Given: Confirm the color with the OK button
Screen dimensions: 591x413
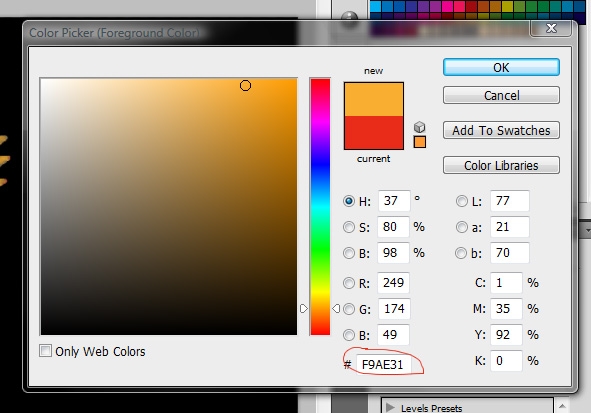Looking at the screenshot, I should (x=501, y=67).
